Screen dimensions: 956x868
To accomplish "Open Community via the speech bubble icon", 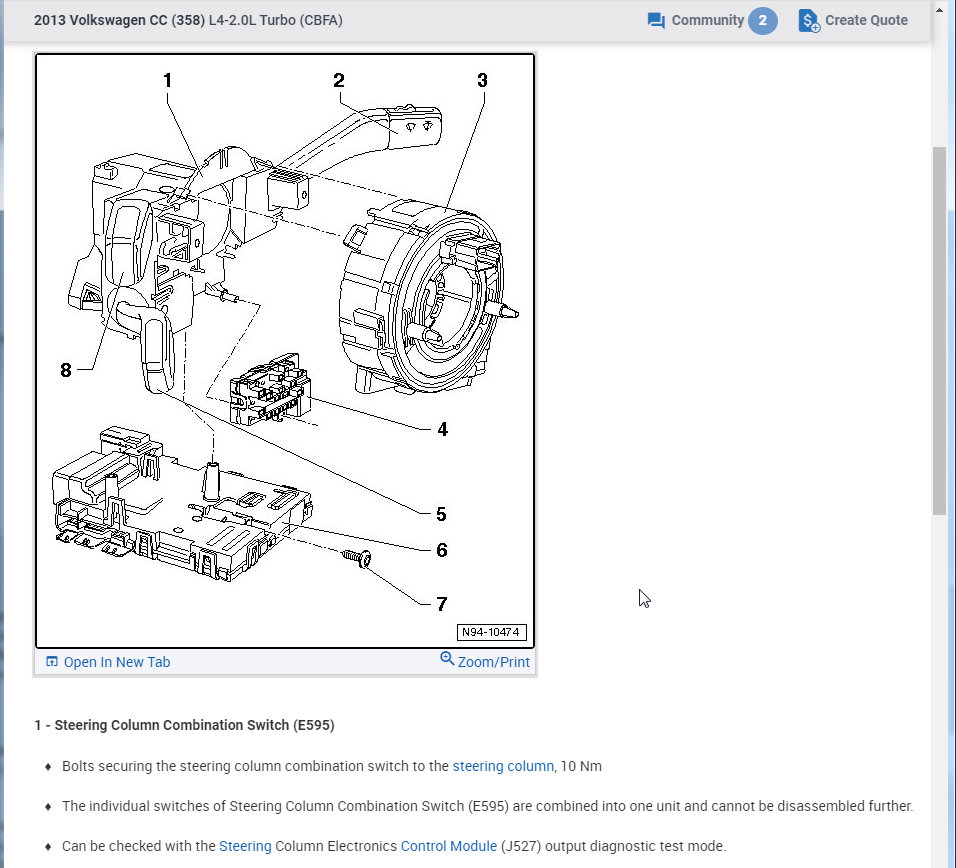I will [x=655, y=20].
